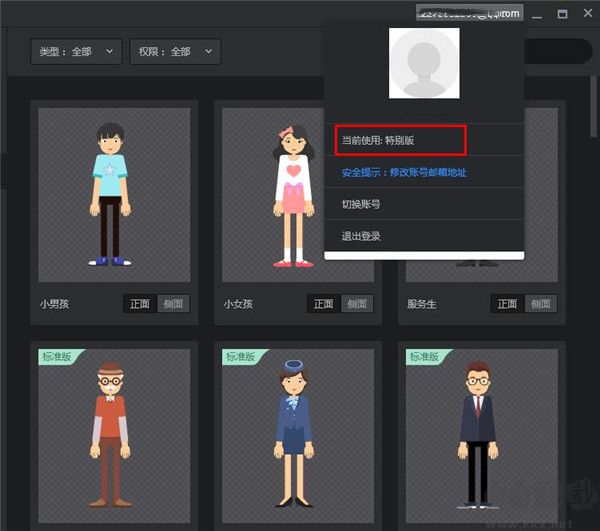Click the 标准版 badge on grandpa card
The image size is (600, 531).
point(58,356)
